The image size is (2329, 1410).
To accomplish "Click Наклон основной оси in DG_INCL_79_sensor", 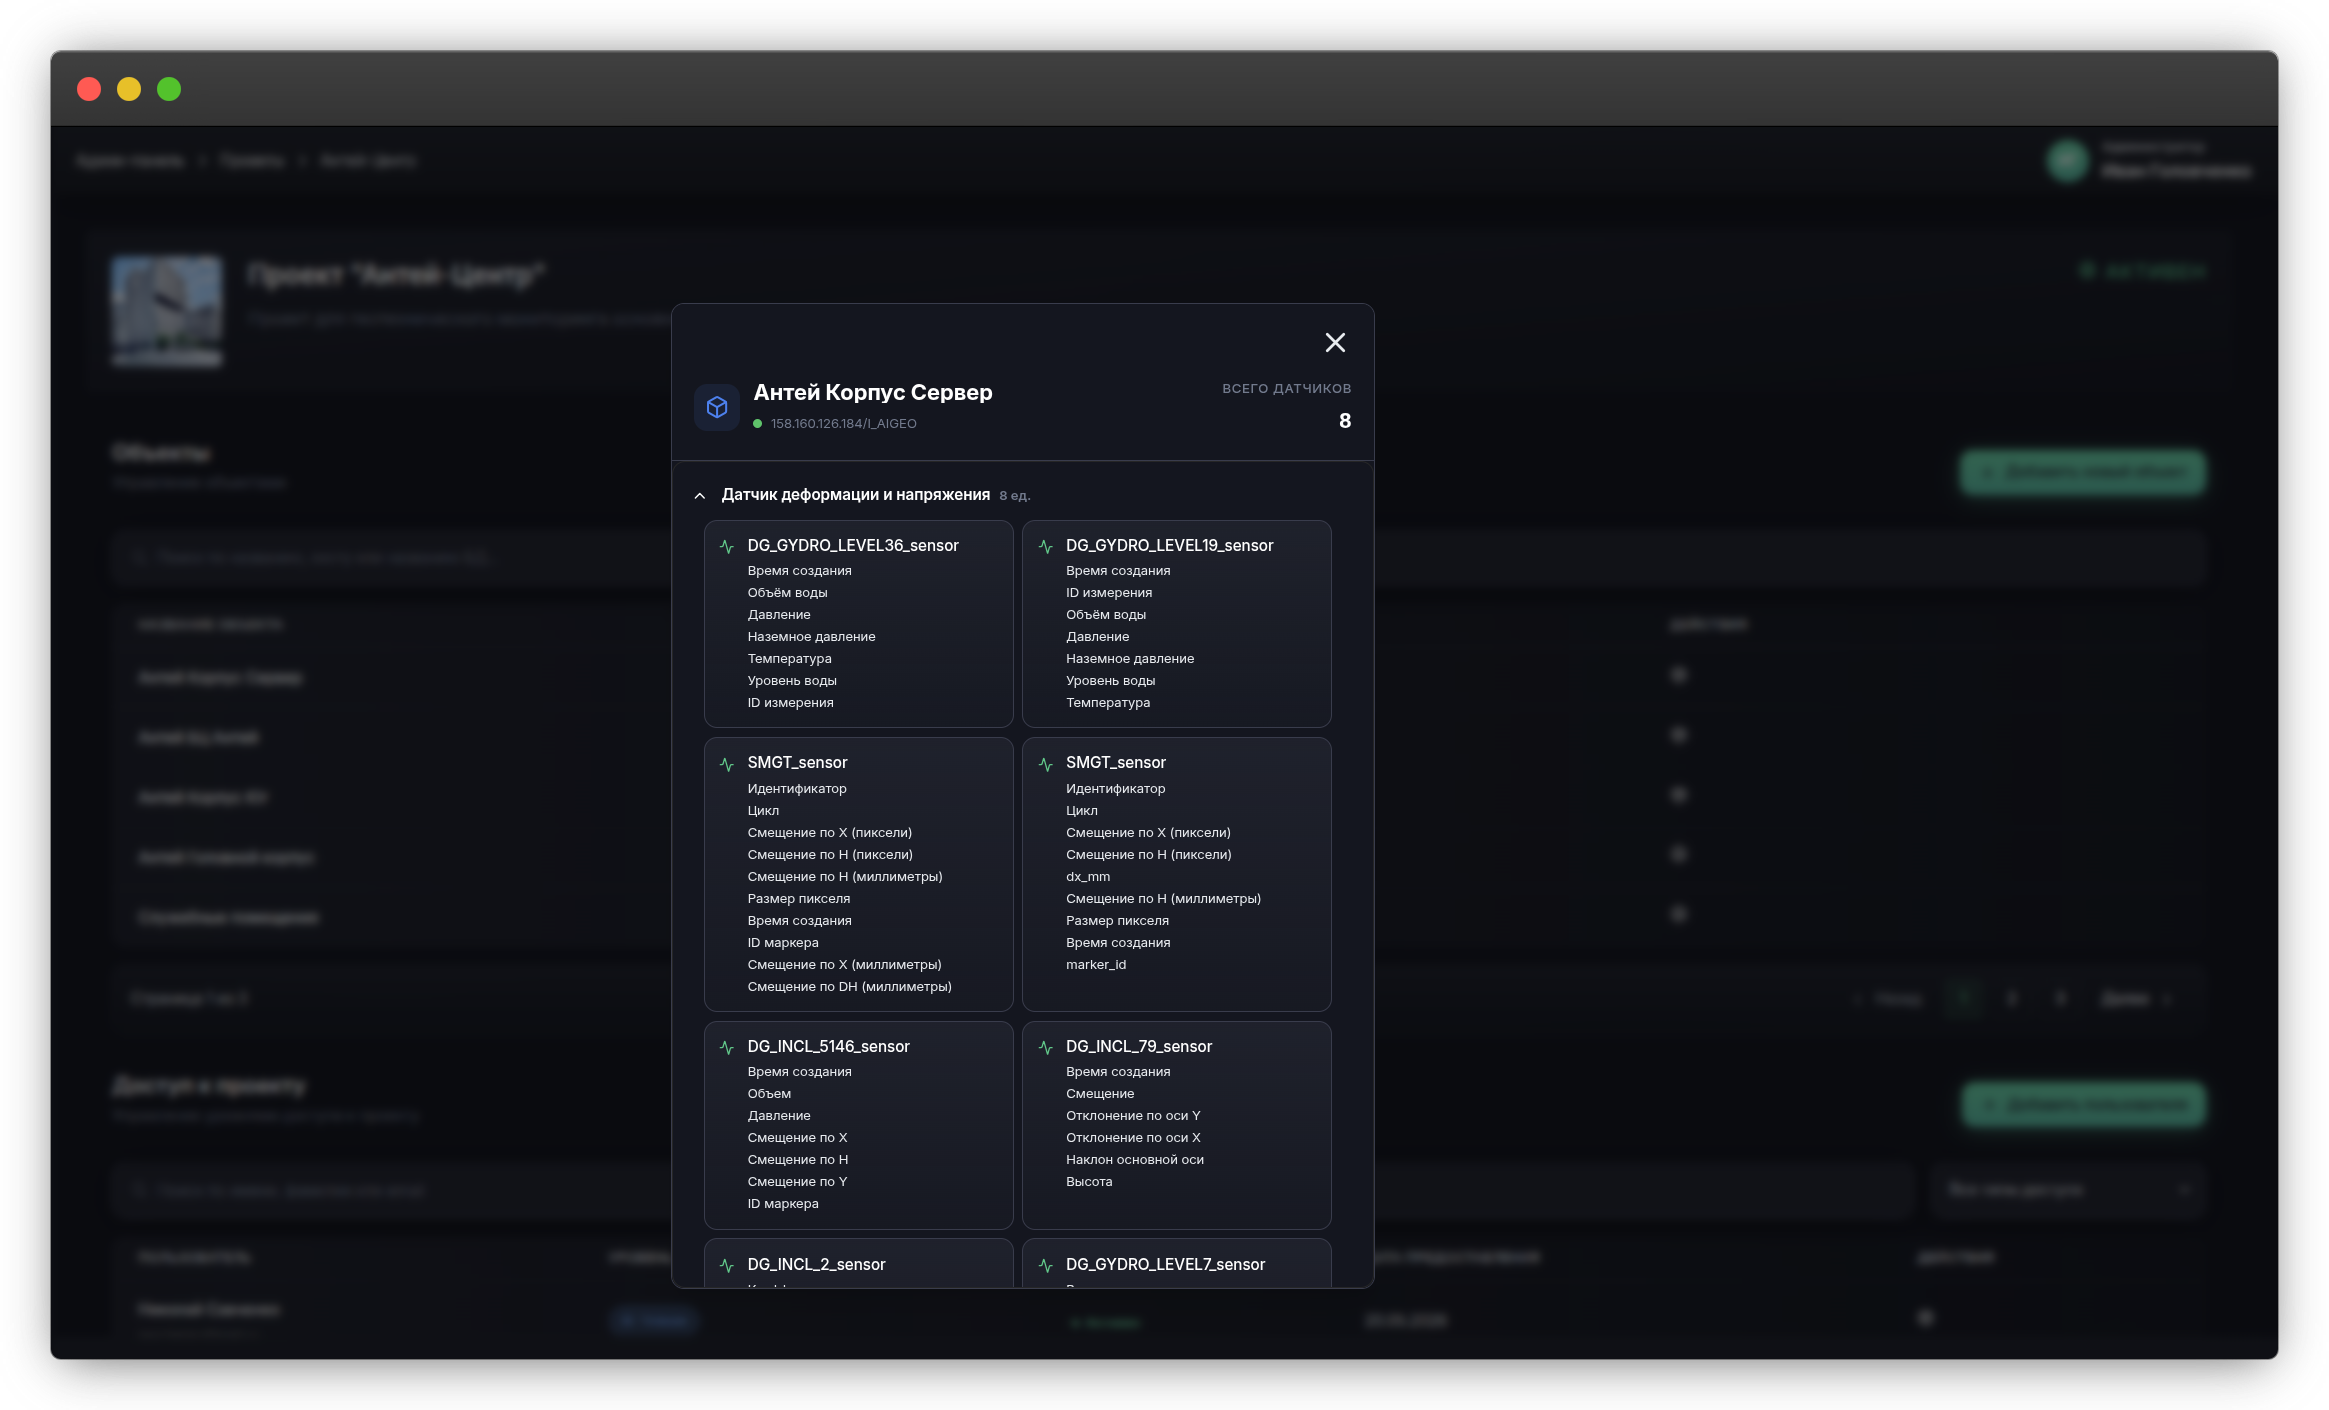I will pyautogui.click(x=1134, y=1160).
